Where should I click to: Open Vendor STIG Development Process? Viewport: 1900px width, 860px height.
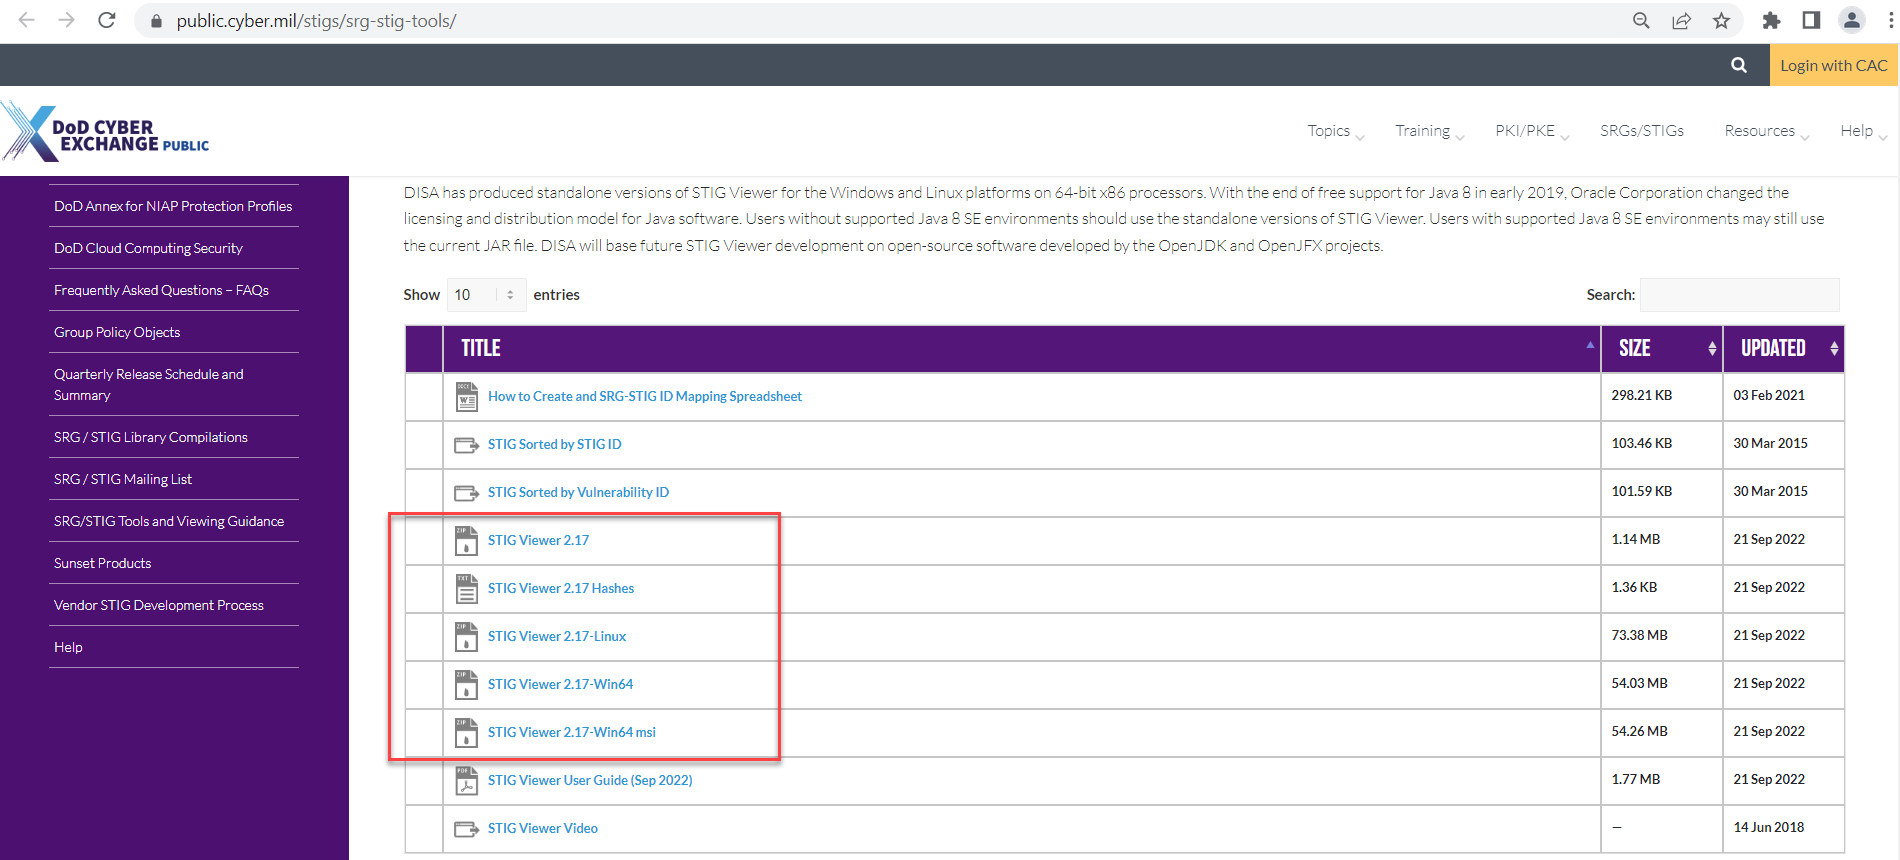(159, 605)
